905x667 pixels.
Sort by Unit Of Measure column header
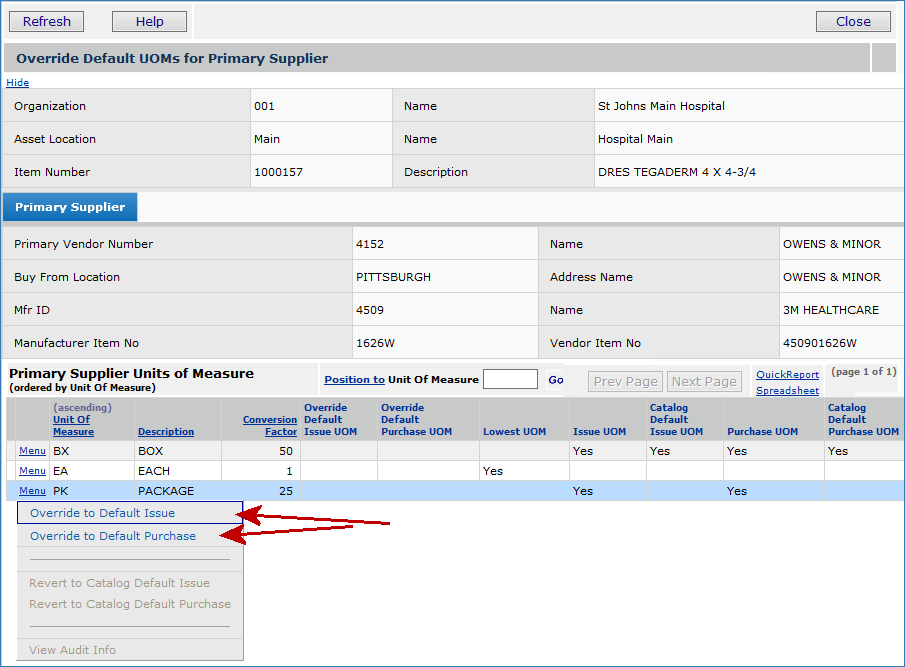click(73, 425)
